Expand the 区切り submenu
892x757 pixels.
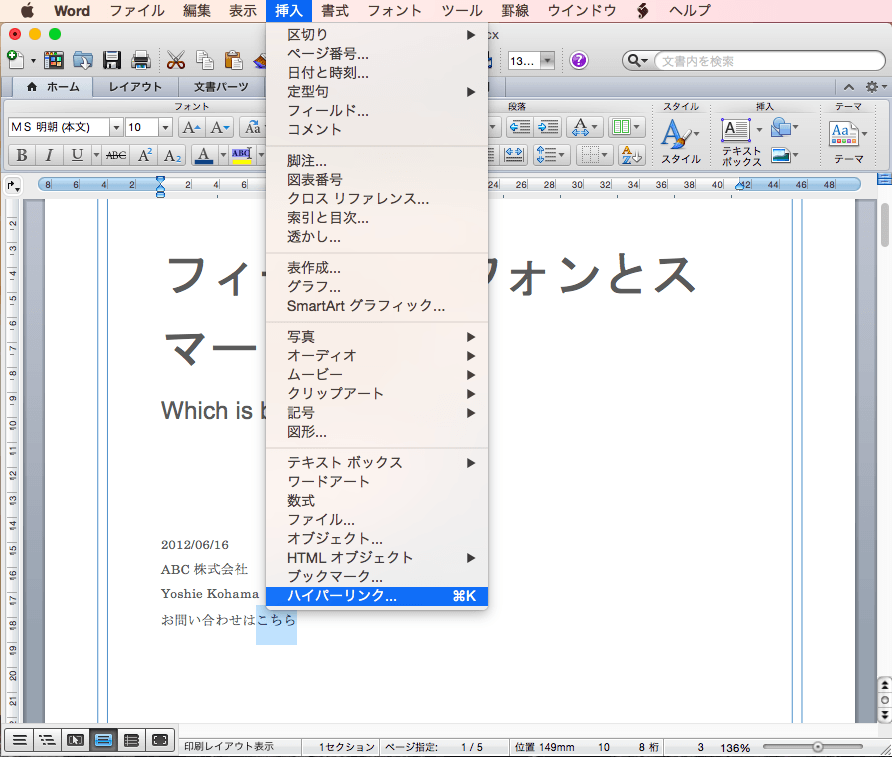pos(377,35)
